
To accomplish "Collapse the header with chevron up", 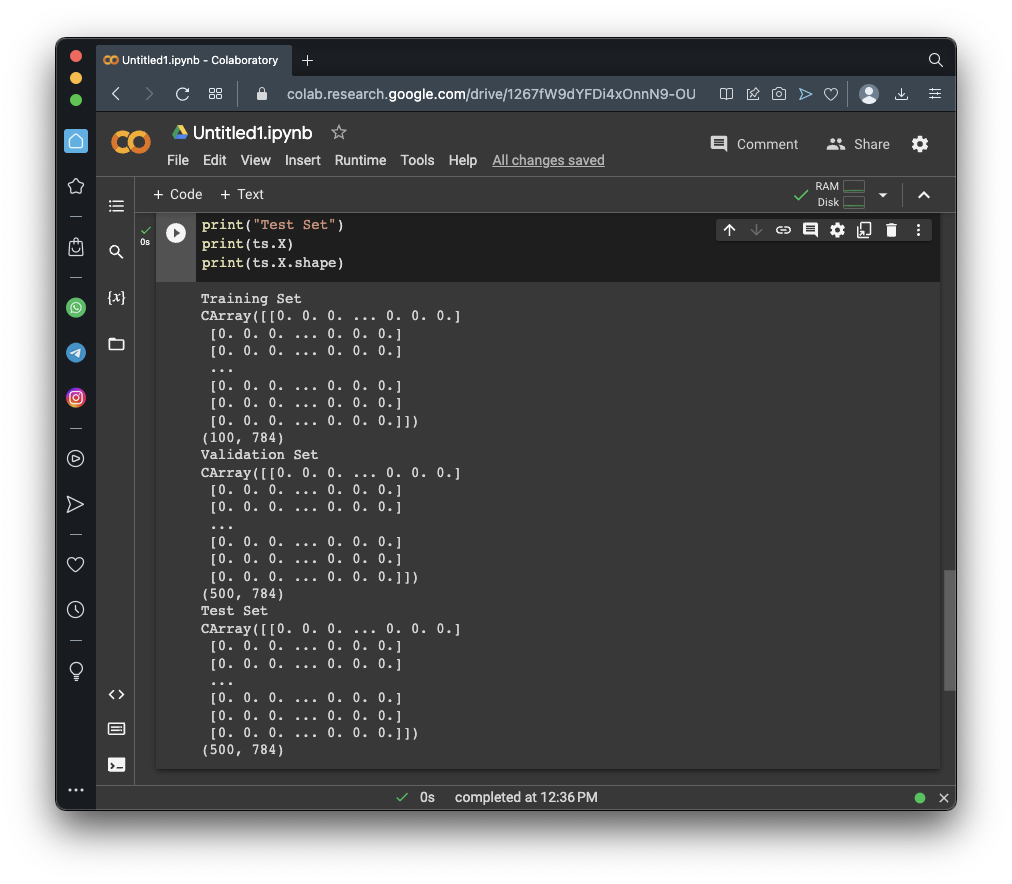I will [924, 195].
